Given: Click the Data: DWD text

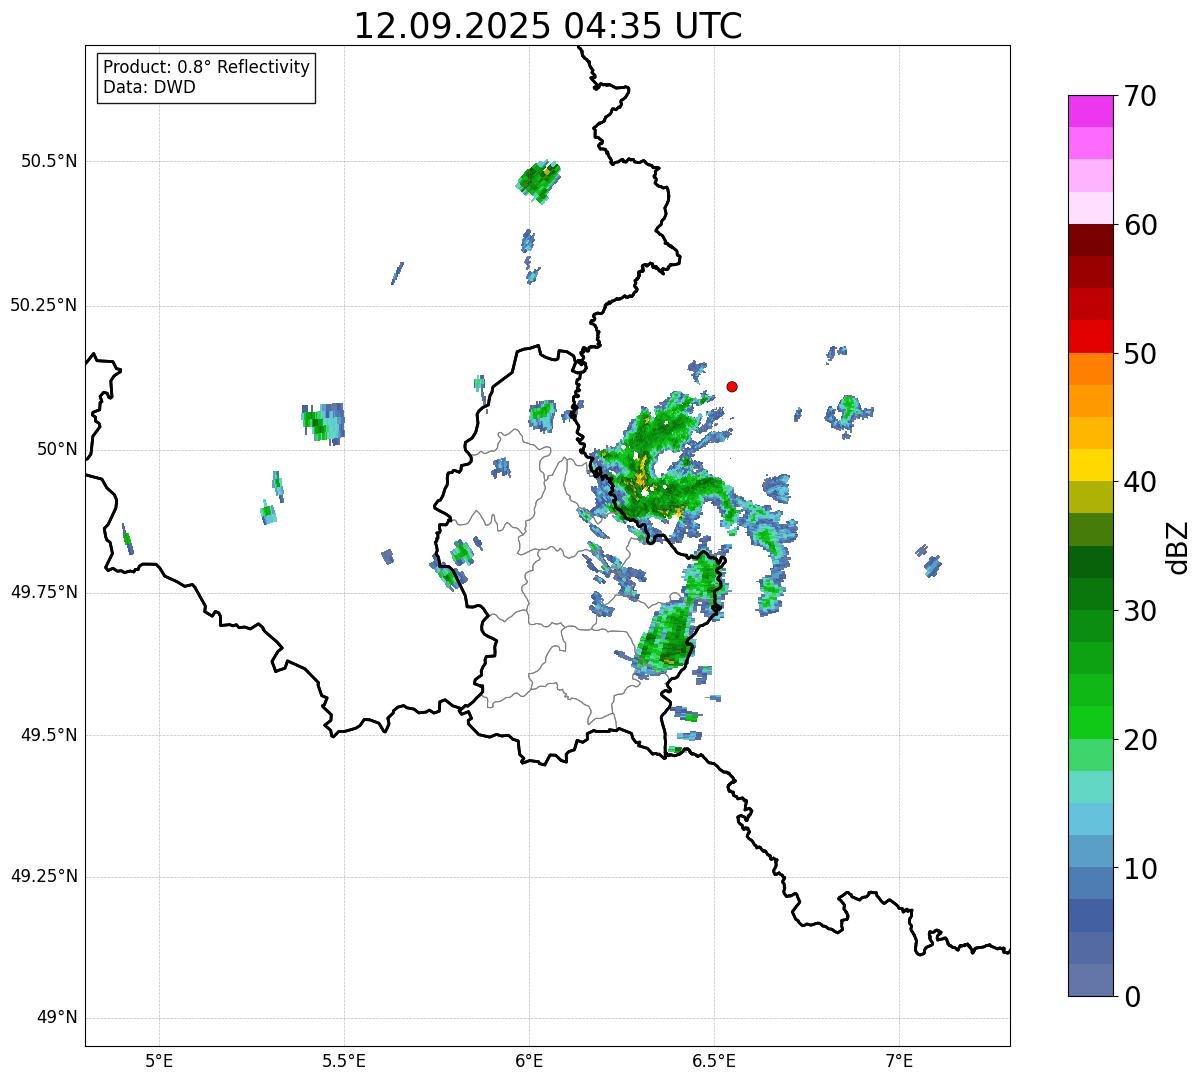Looking at the screenshot, I should click(x=149, y=87).
